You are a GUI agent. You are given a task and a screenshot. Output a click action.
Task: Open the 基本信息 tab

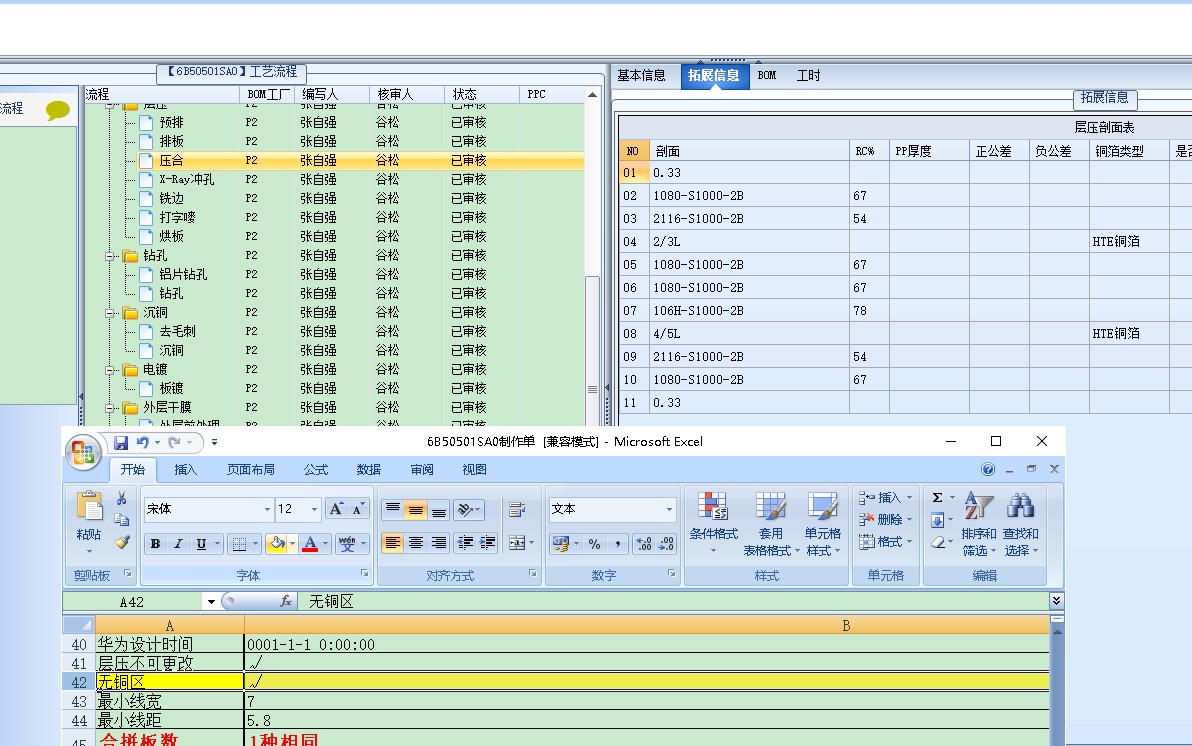(641, 75)
